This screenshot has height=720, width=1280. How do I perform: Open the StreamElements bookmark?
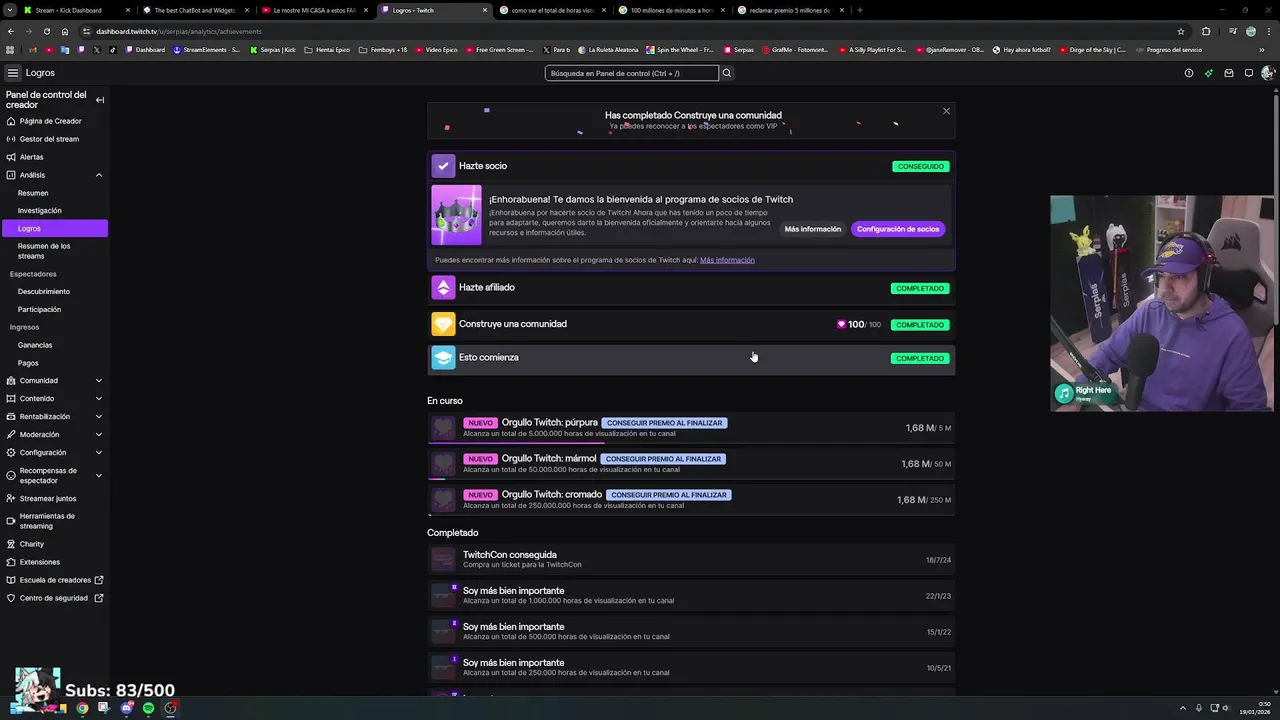point(207,49)
